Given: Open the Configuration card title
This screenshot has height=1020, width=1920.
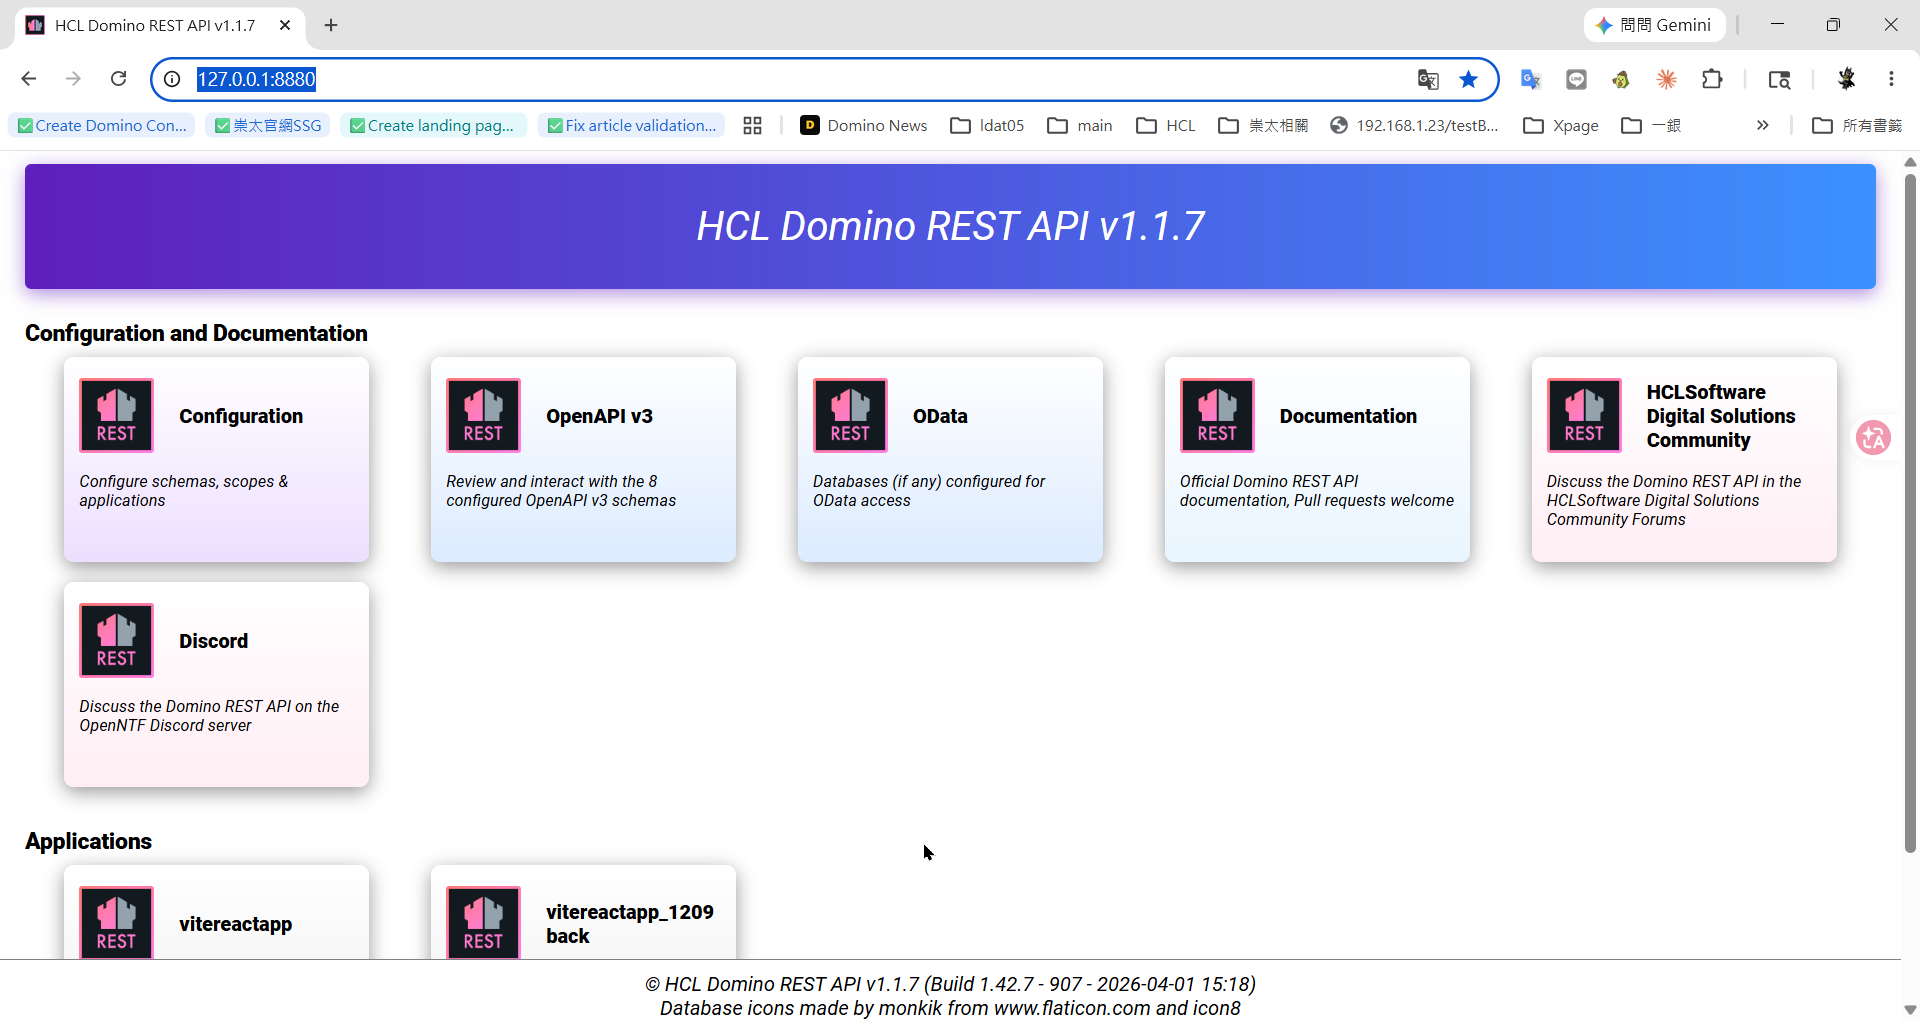Looking at the screenshot, I should 241,416.
